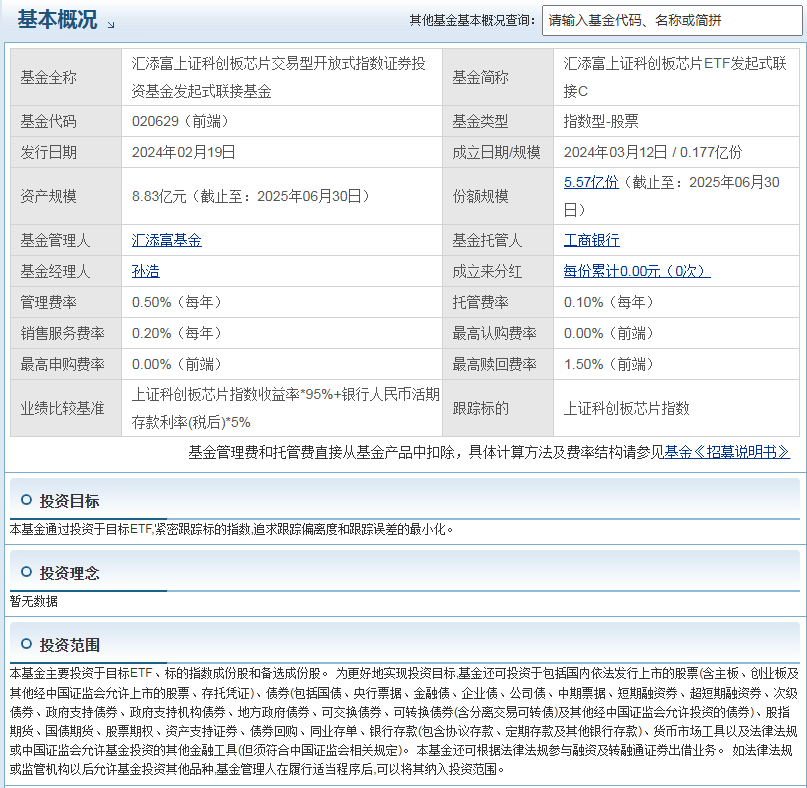The width and height of the screenshot is (807, 788).
Task: Click the 基金类型 label cell
Action: pyautogui.click(x=498, y=121)
